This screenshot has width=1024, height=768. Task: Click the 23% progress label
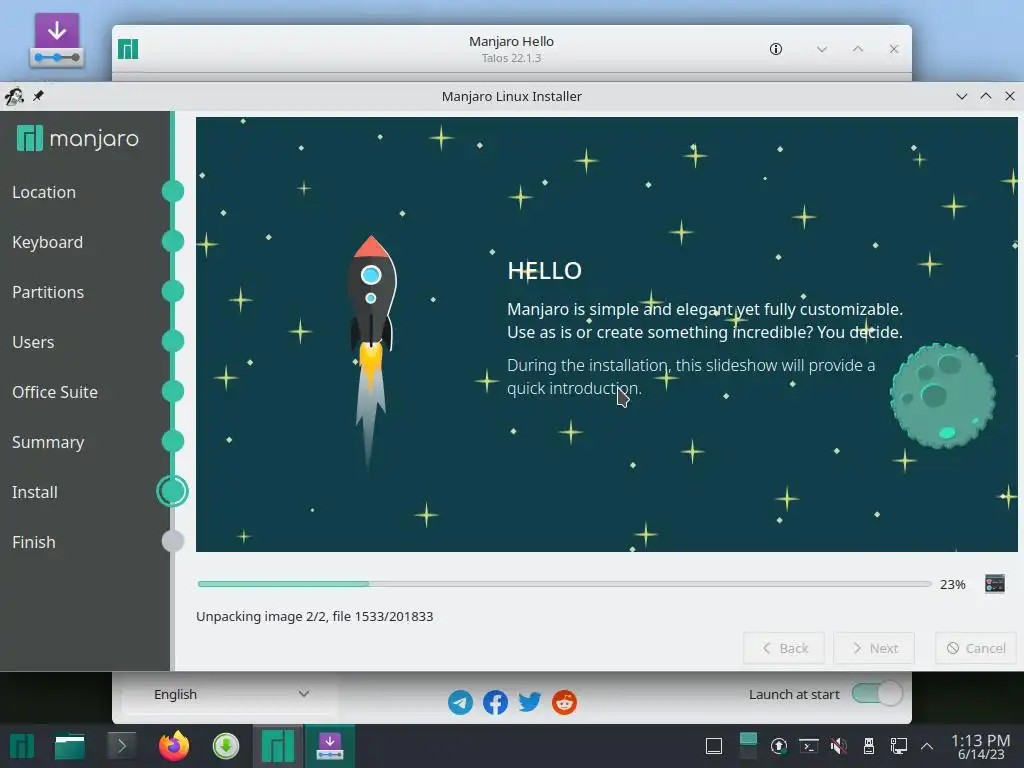(952, 584)
